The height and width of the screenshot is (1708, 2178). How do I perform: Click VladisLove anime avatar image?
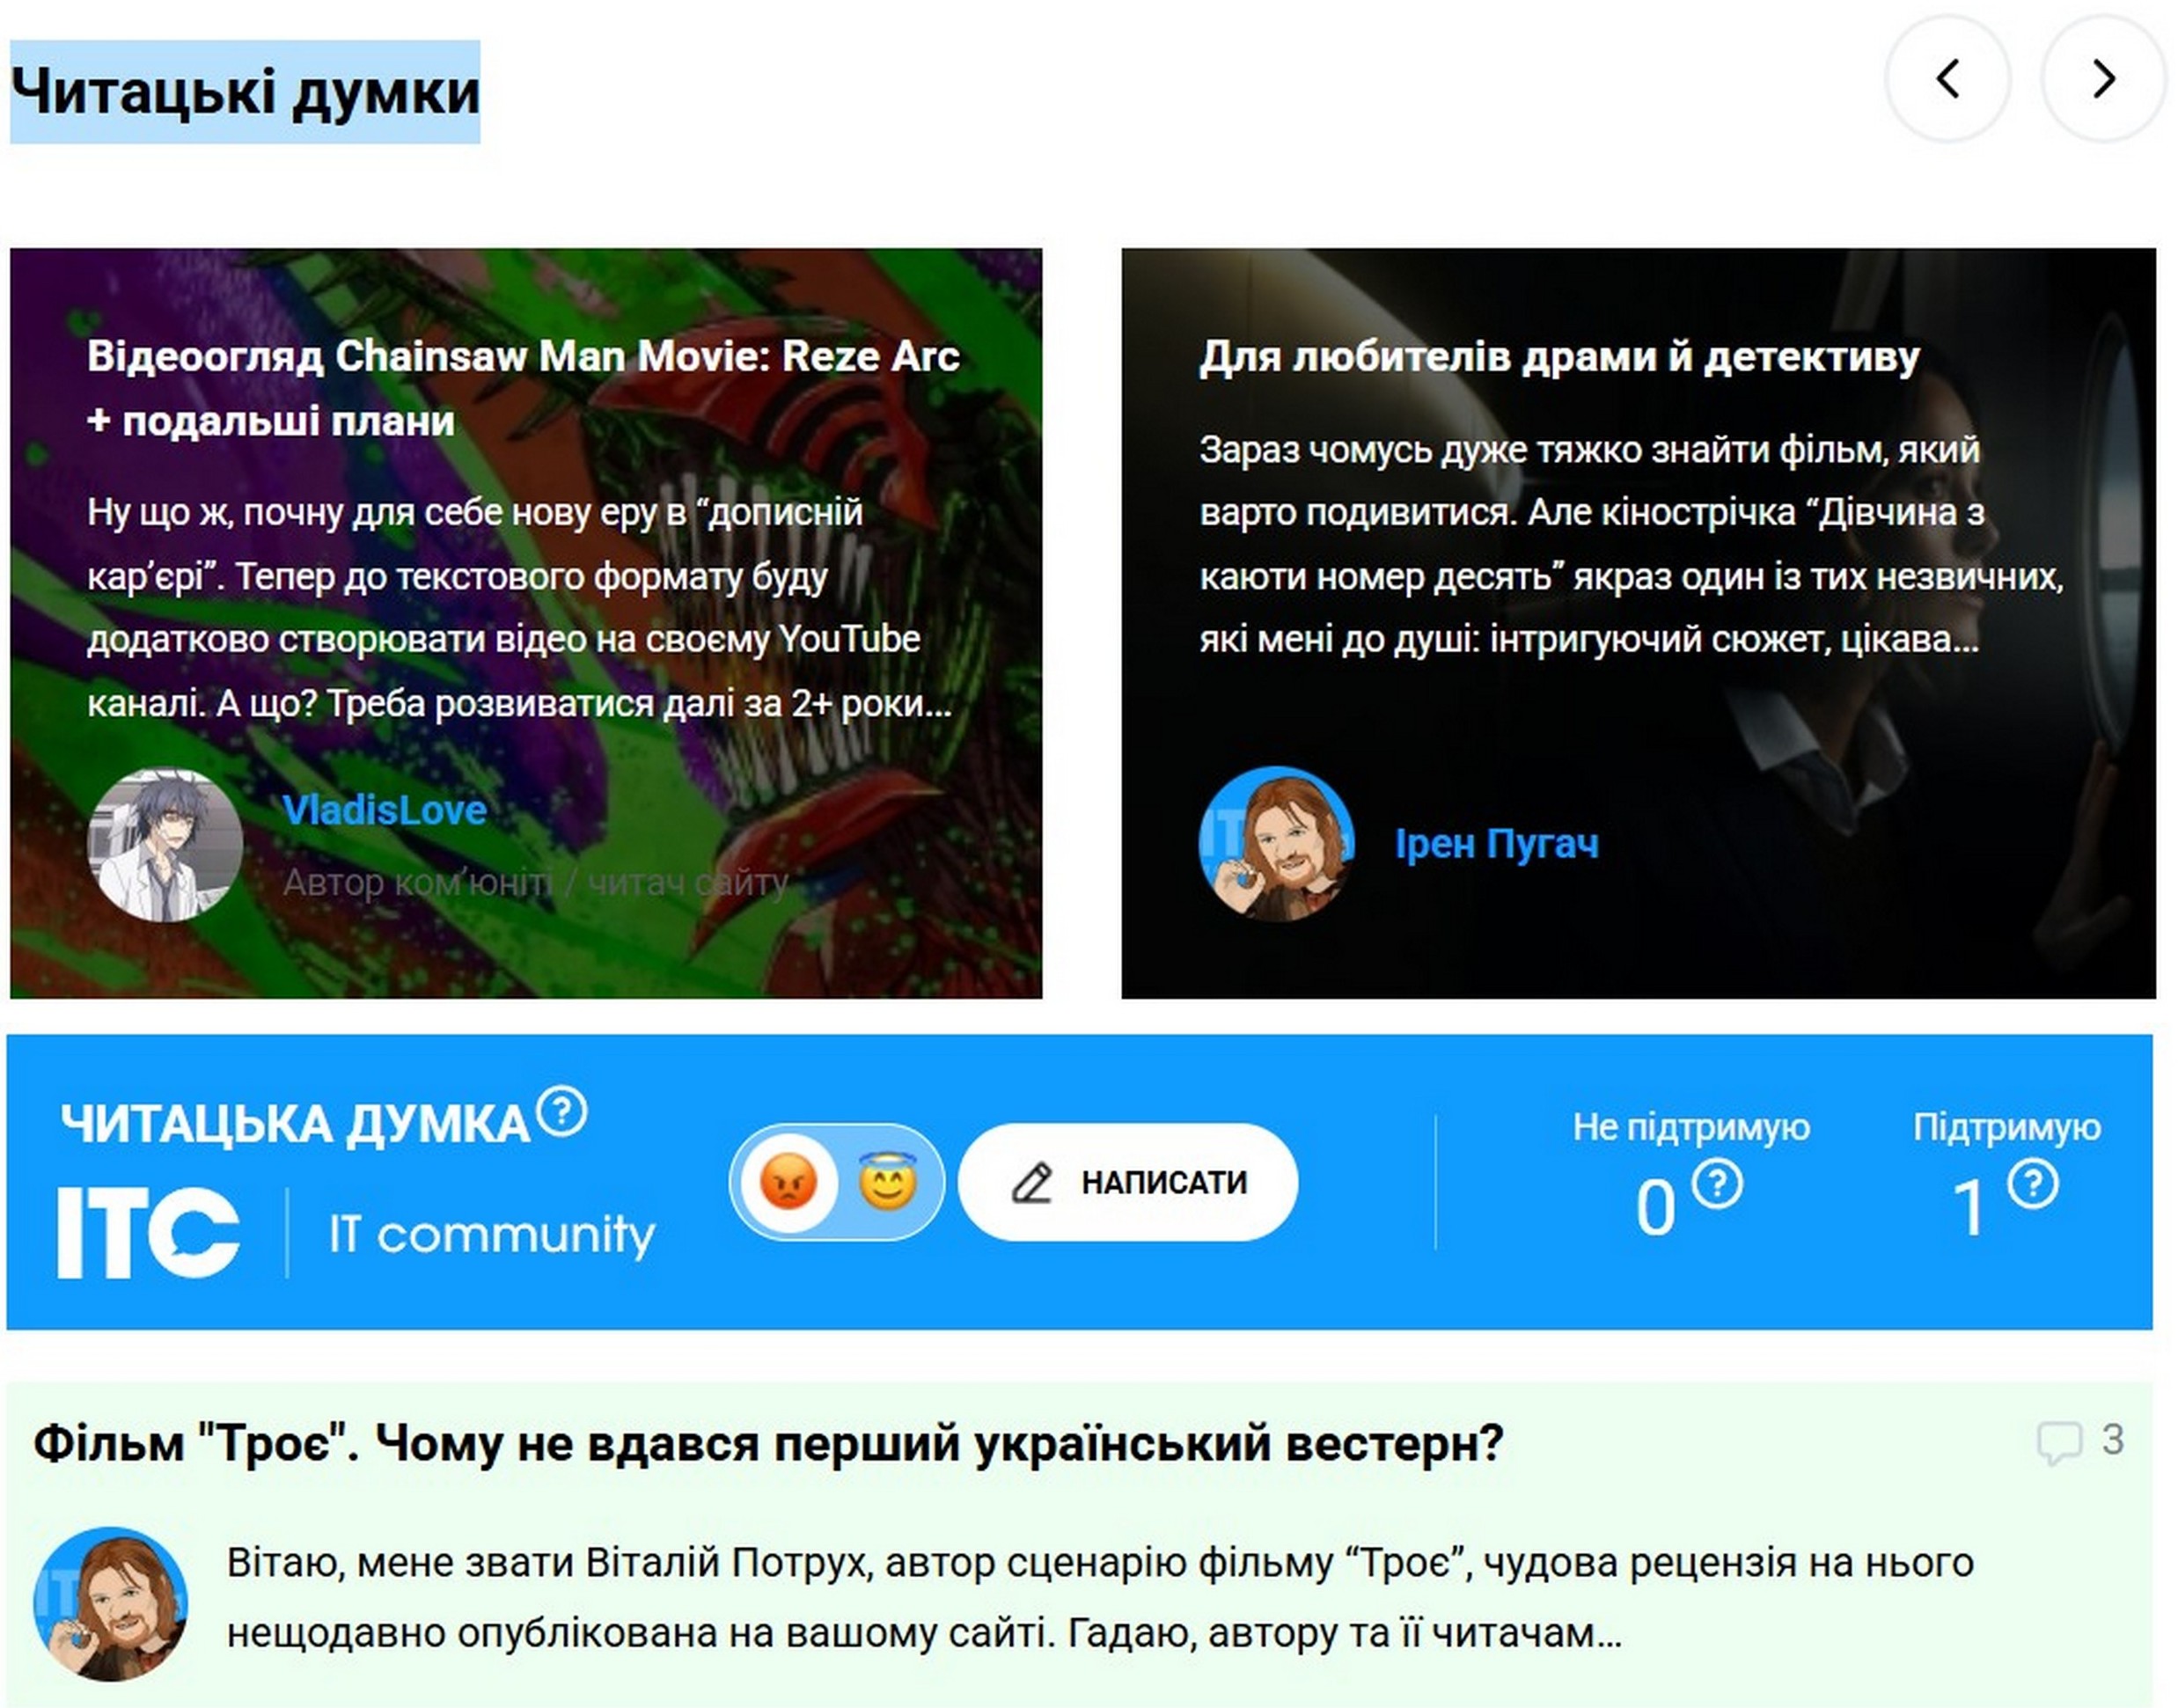(165, 844)
